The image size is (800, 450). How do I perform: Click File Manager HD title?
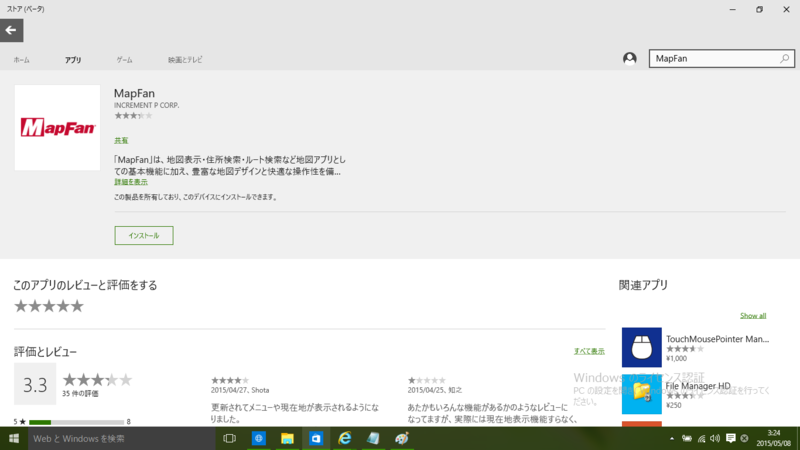(698, 386)
